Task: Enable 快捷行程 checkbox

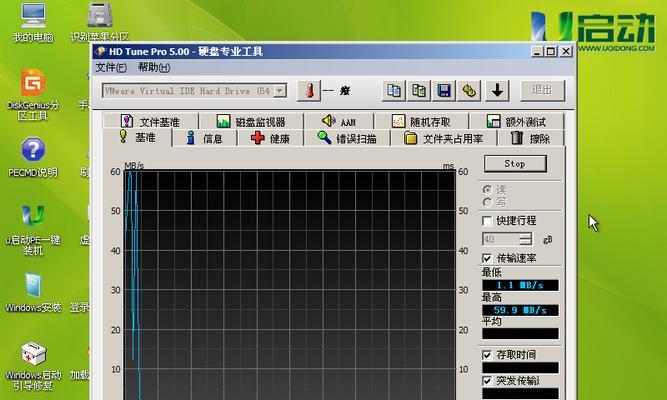Action: (x=487, y=221)
